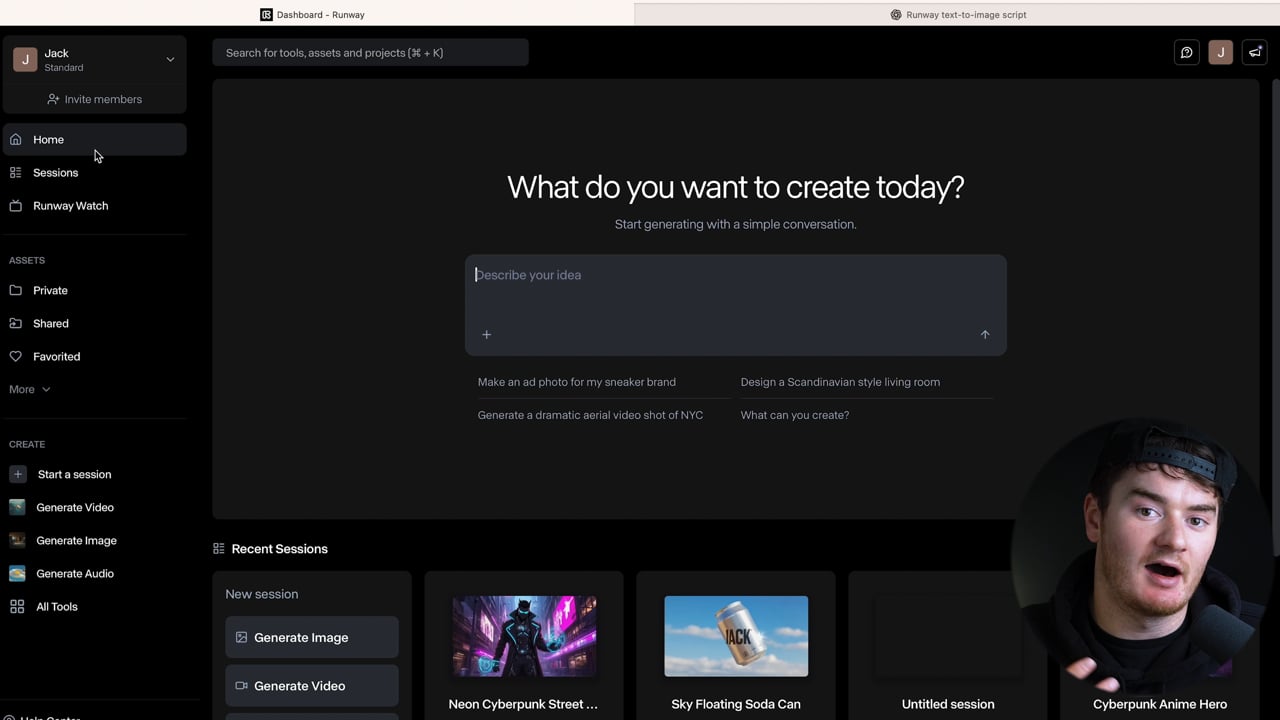
Task: Click image icon in Generate Image card button
Action: 241,637
